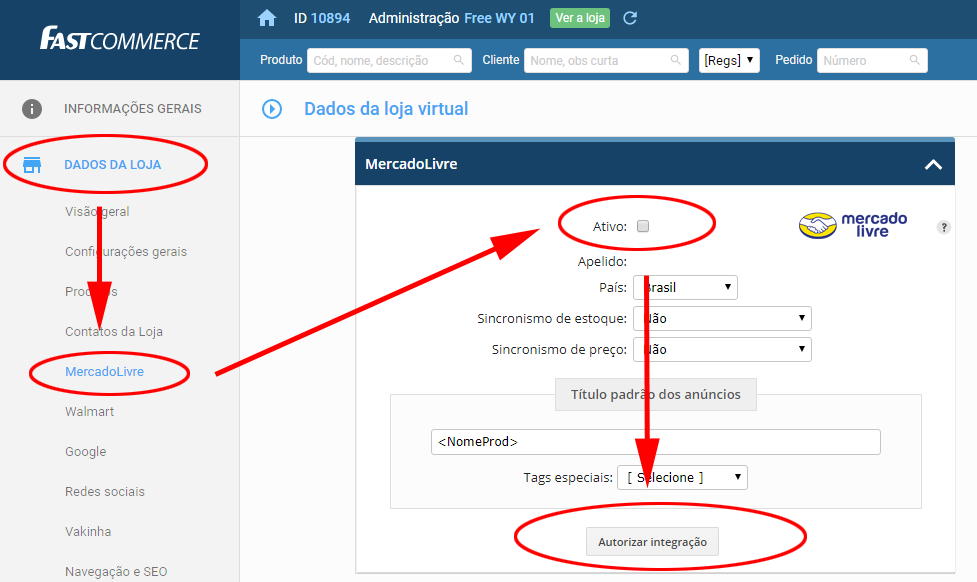Select Google in sidebar
The width and height of the screenshot is (977, 582).
pos(85,452)
